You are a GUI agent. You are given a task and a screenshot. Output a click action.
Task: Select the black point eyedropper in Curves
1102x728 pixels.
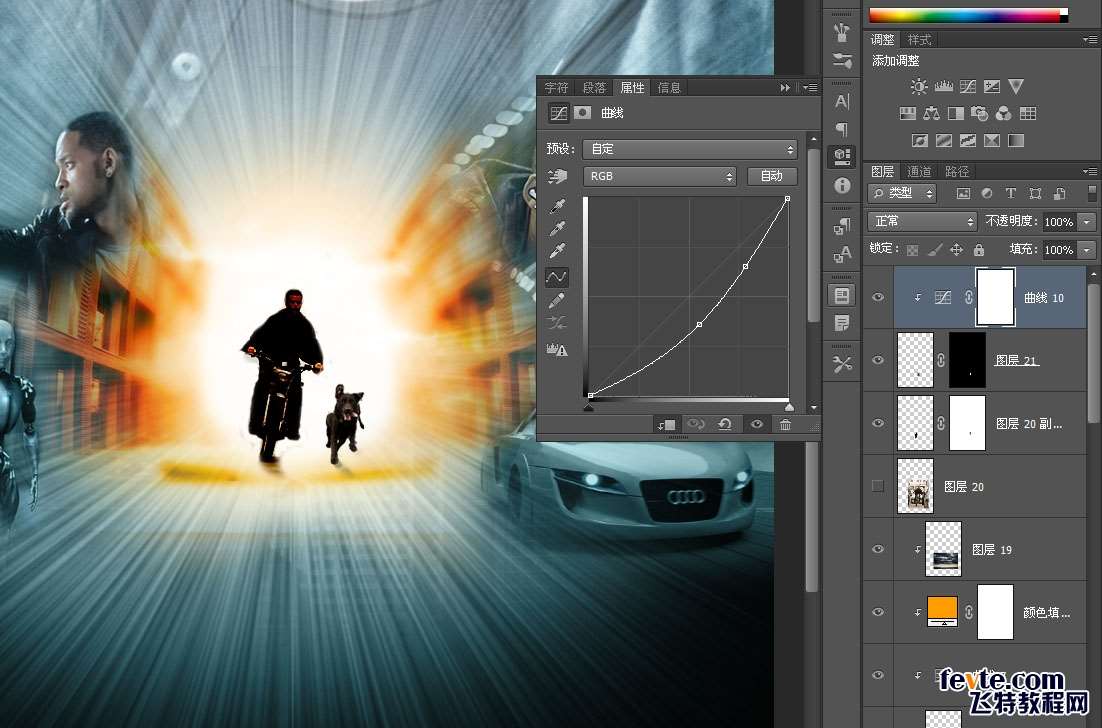pyautogui.click(x=557, y=206)
